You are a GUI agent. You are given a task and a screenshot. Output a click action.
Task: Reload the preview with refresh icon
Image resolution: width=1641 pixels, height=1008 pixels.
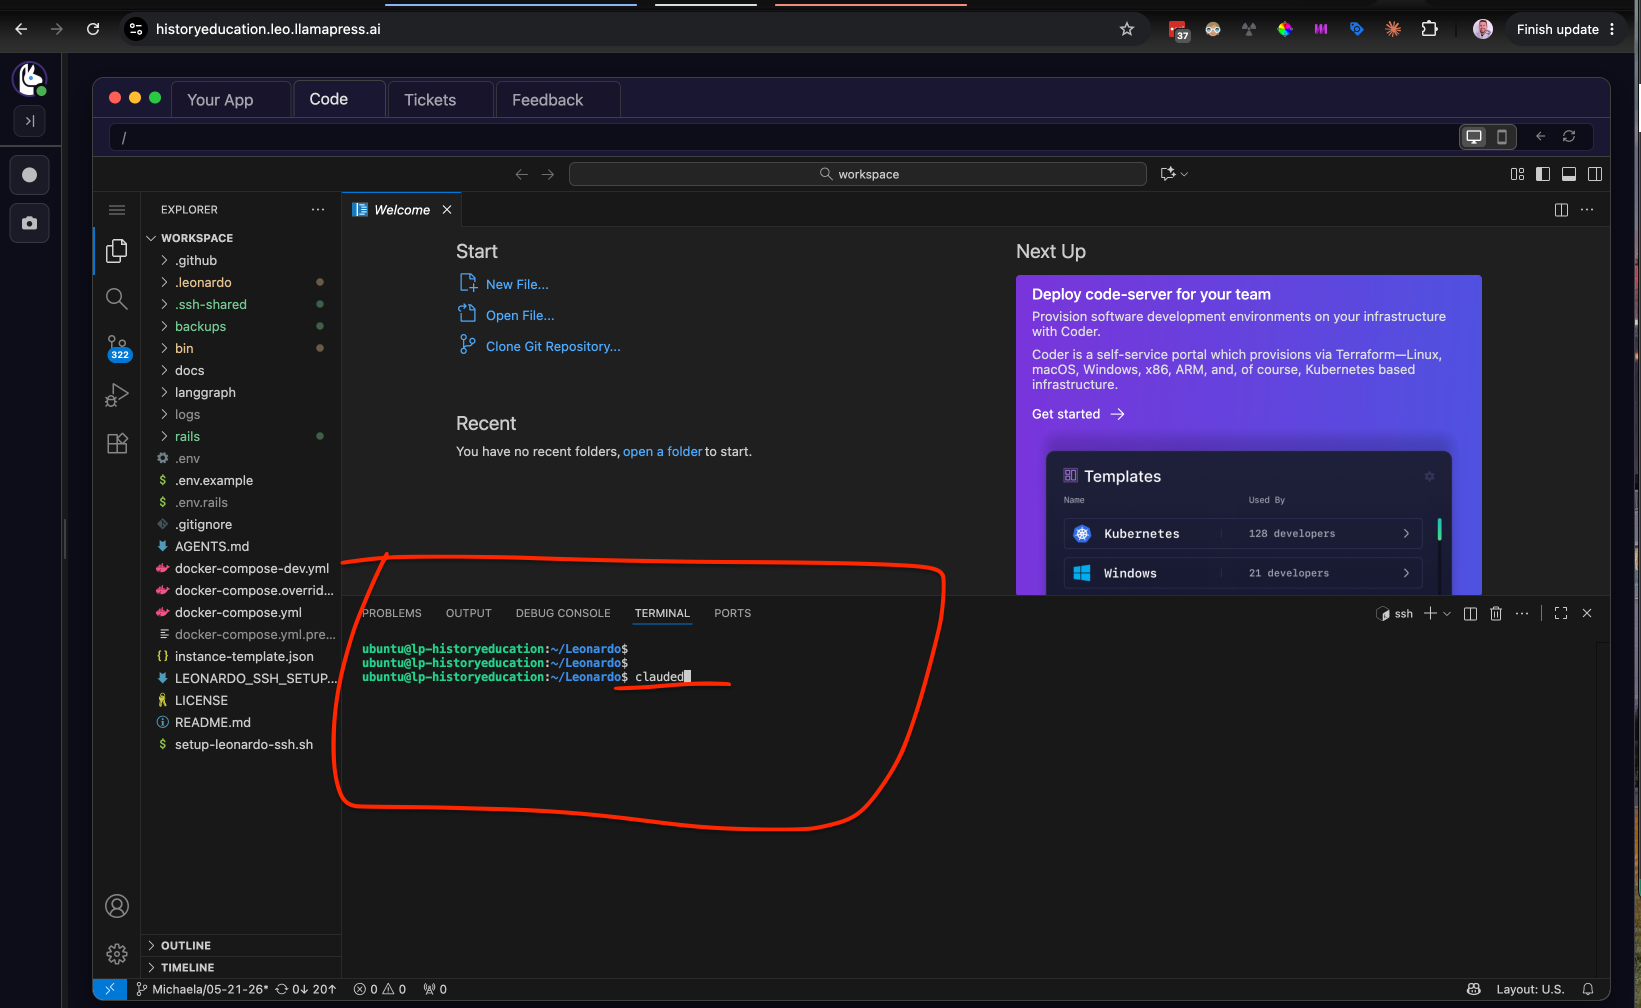click(1569, 137)
